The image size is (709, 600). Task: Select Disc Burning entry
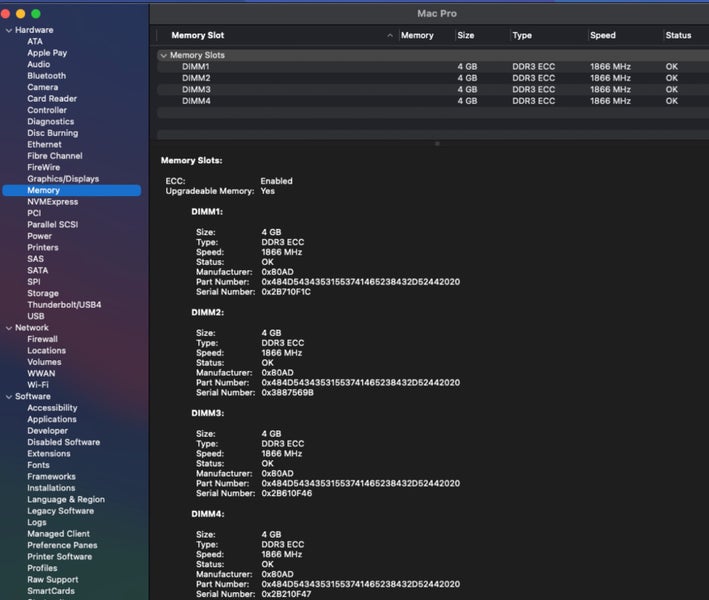[x=52, y=133]
